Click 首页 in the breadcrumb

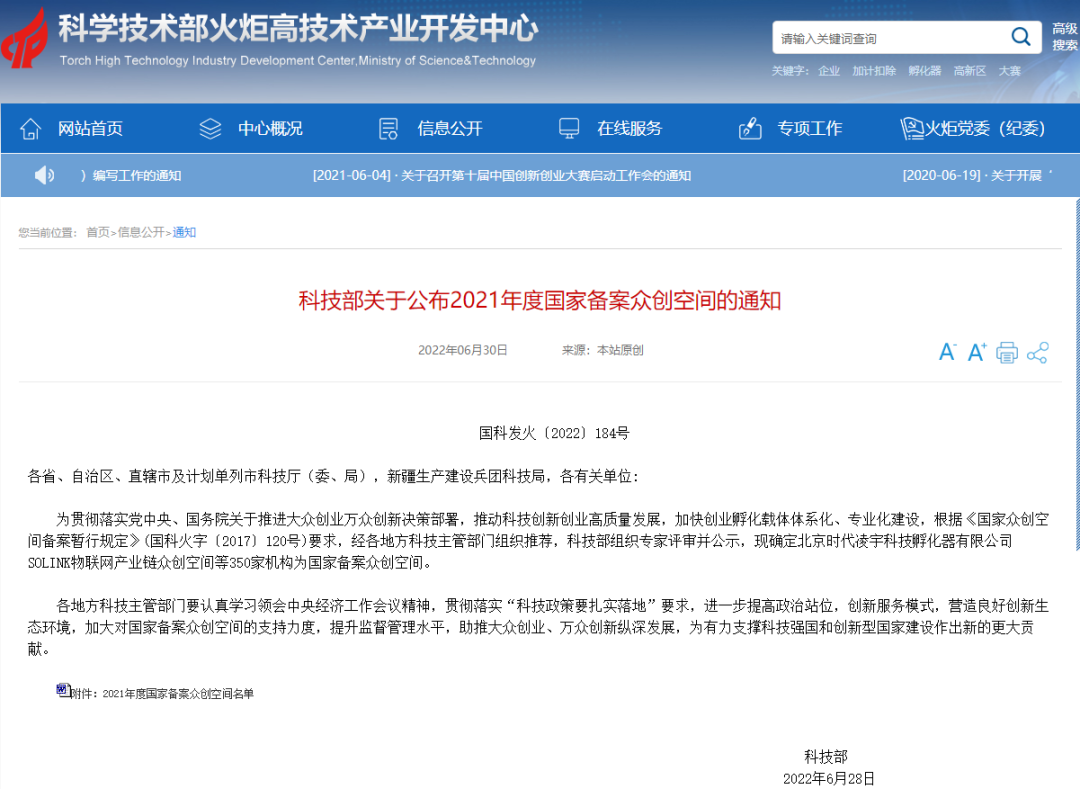97,232
